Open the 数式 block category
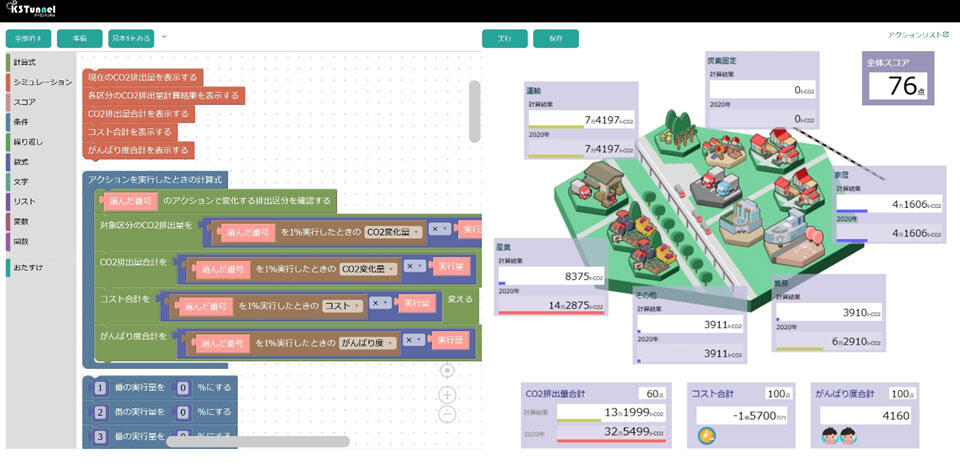 click(21, 162)
